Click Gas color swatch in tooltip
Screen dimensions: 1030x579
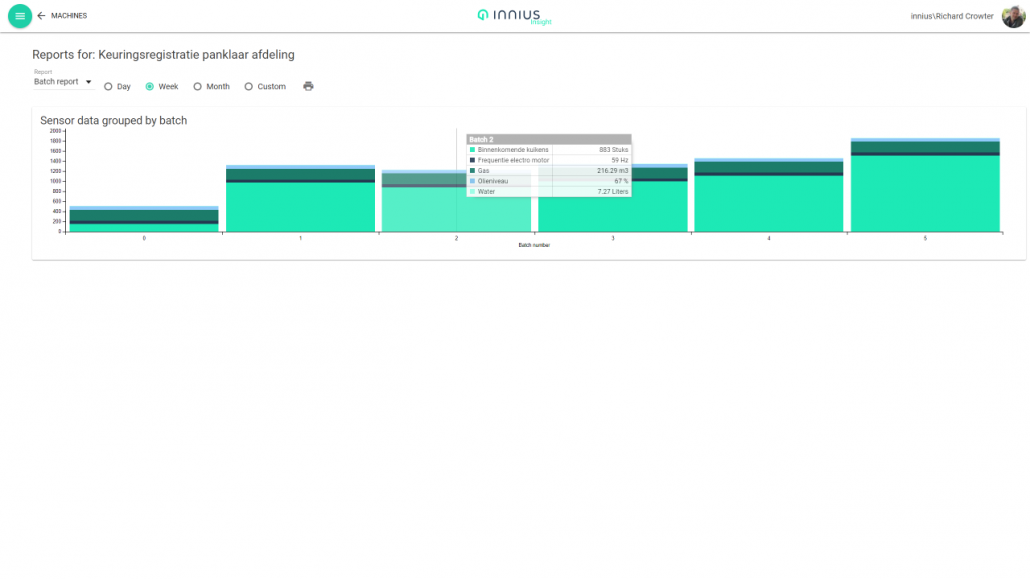pos(472,171)
